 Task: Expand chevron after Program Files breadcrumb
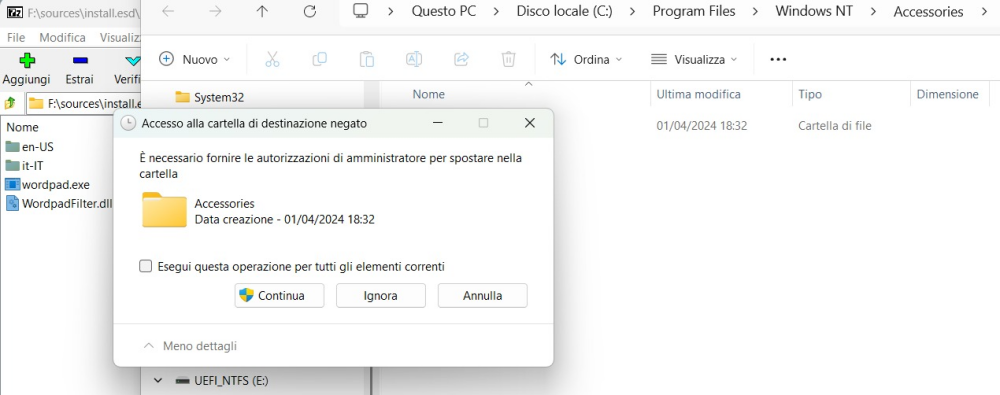(x=755, y=11)
